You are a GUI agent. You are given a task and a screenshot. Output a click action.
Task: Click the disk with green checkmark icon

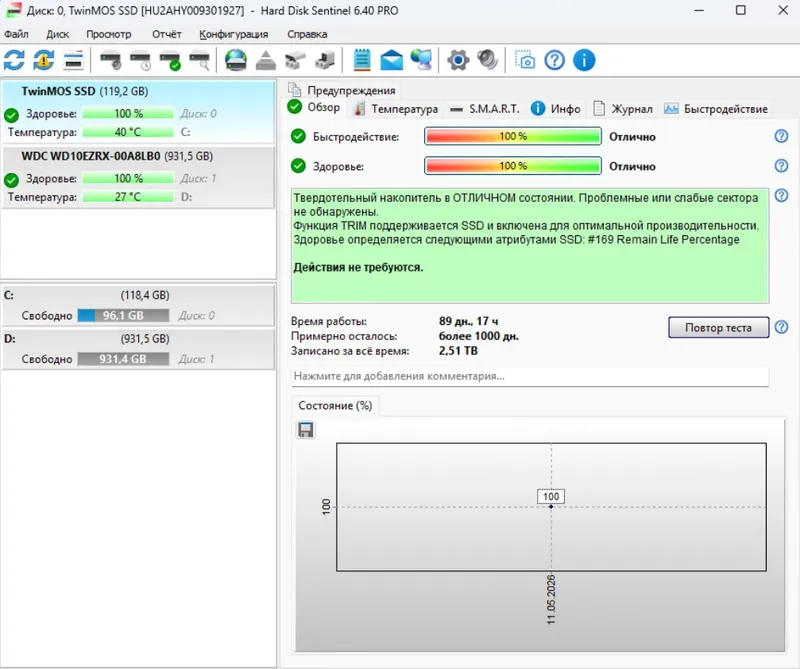point(170,60)
